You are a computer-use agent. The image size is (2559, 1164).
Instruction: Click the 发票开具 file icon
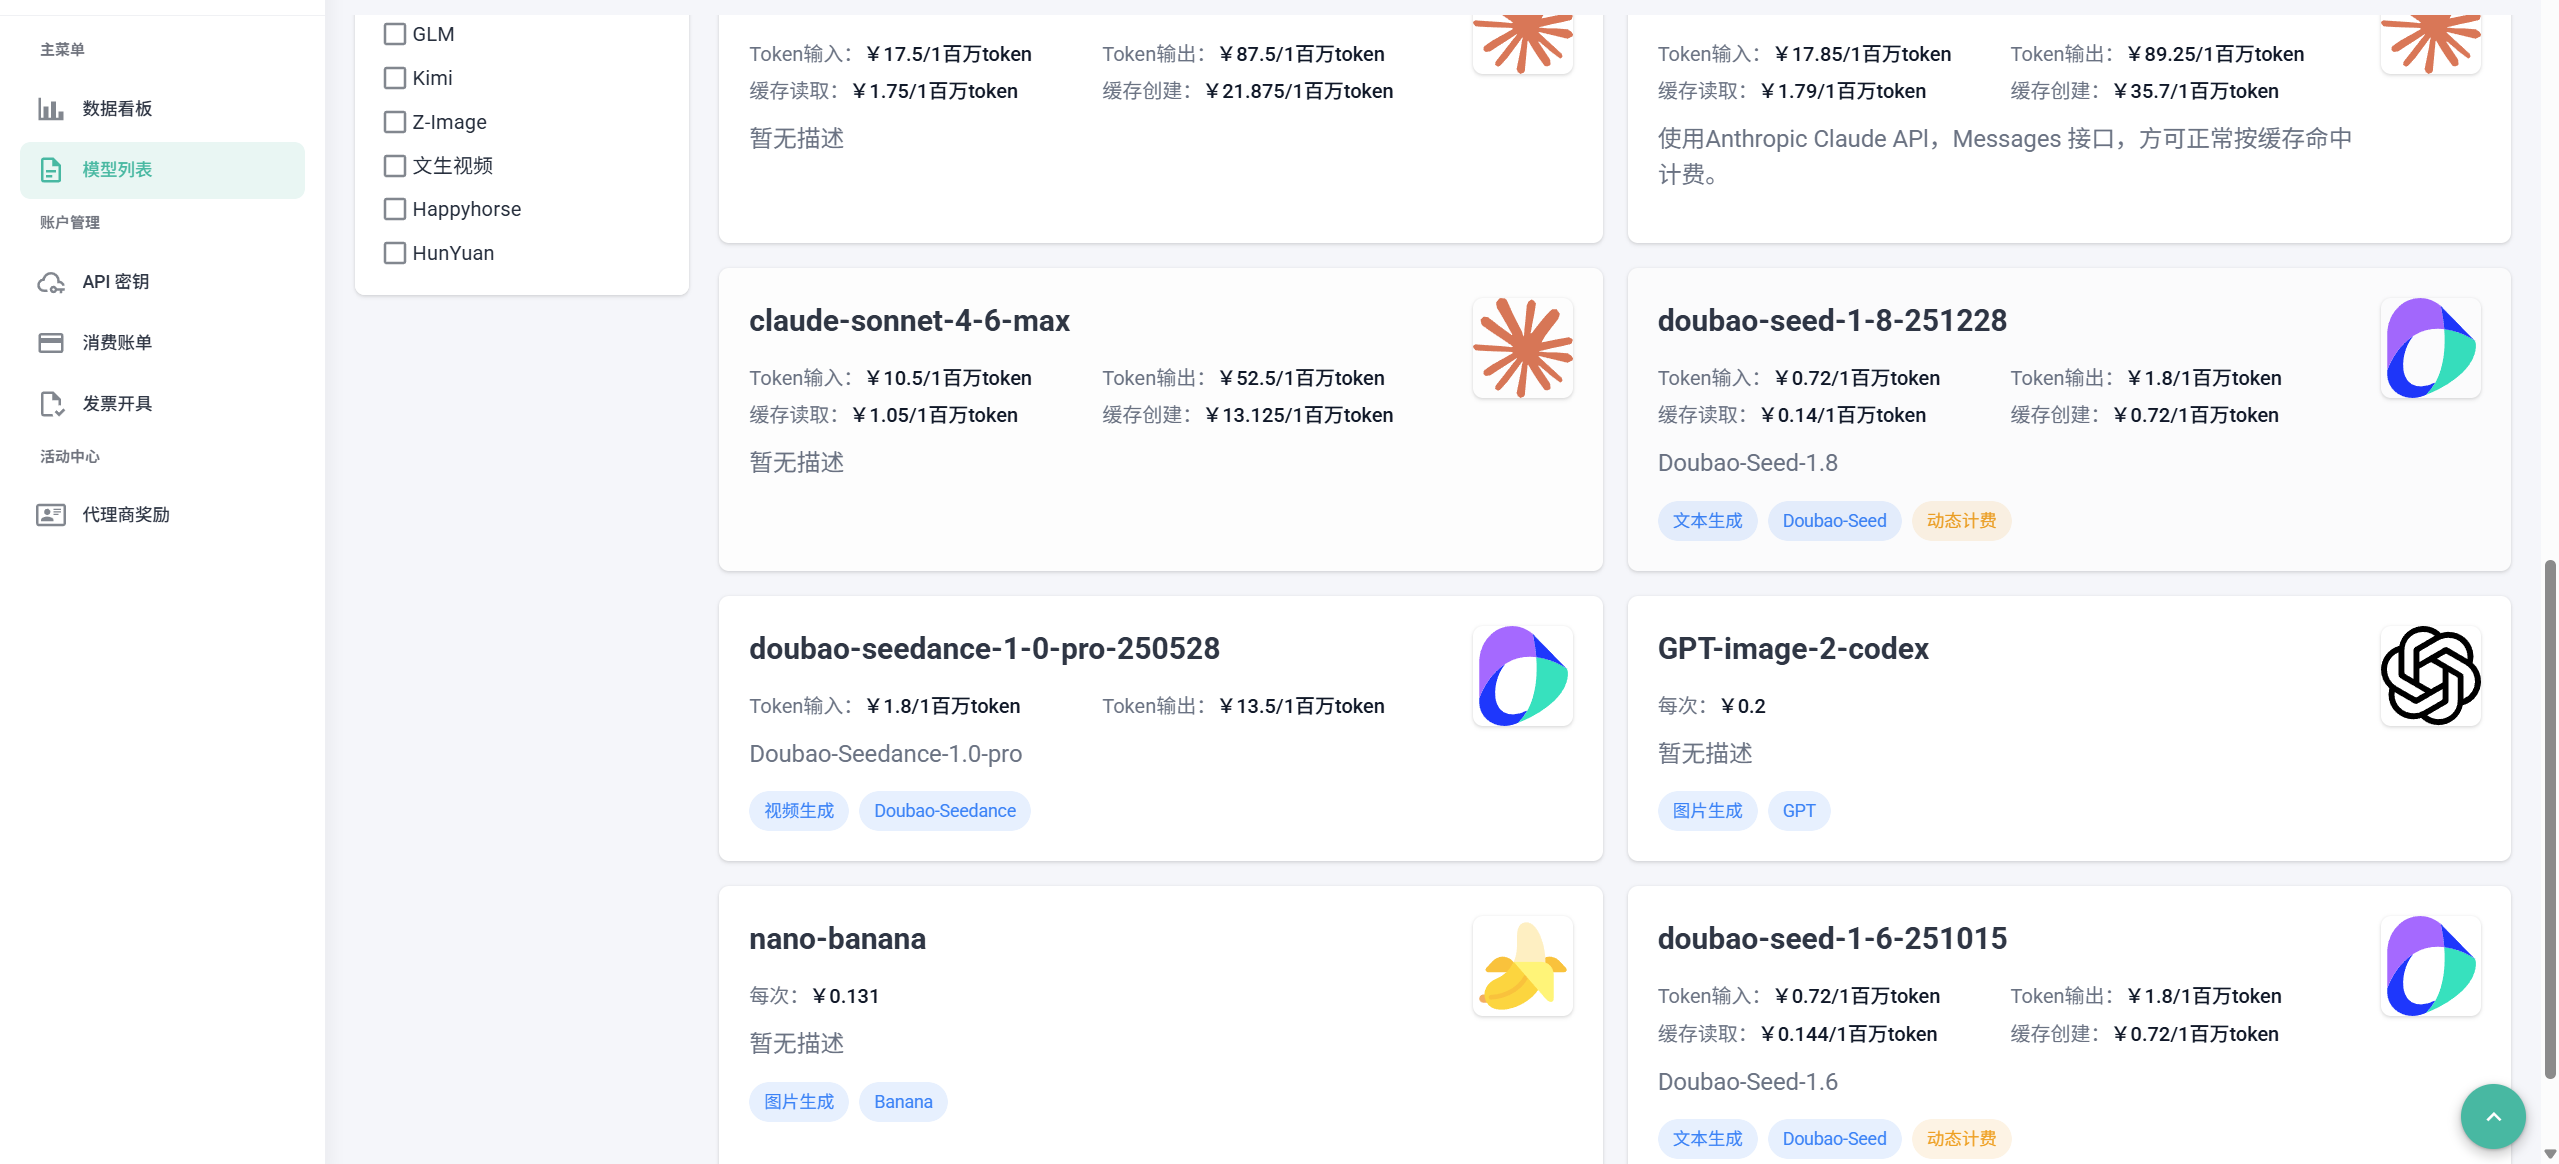point(51,404)
